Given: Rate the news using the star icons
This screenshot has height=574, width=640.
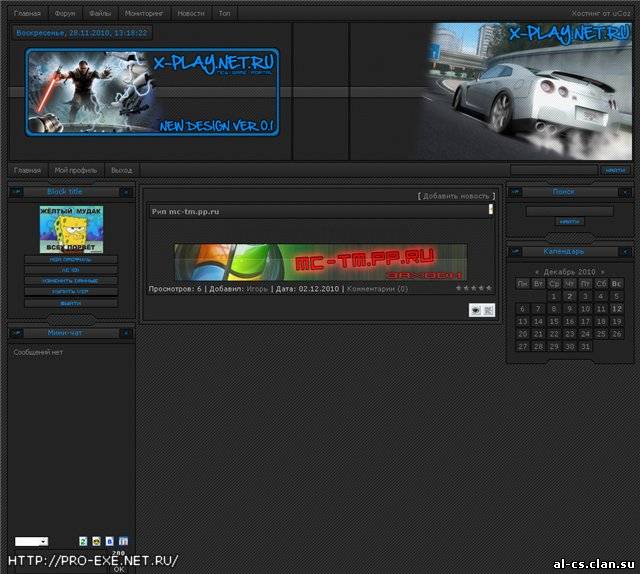Looking at the screenshot, I should [x=474, y=288].
